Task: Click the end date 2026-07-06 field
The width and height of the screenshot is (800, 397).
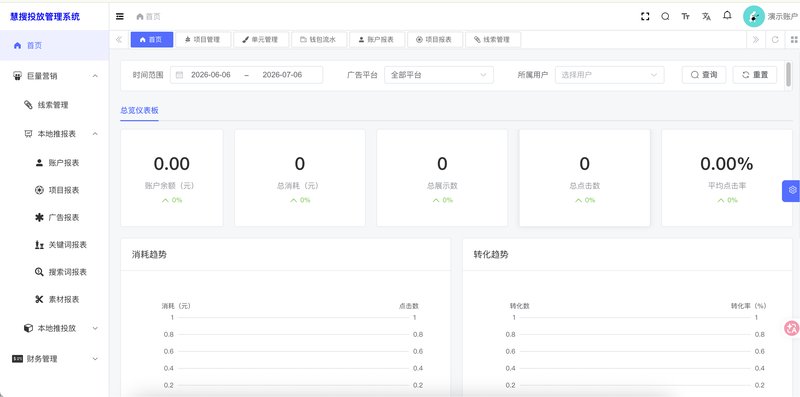Action: pos(282,75)
